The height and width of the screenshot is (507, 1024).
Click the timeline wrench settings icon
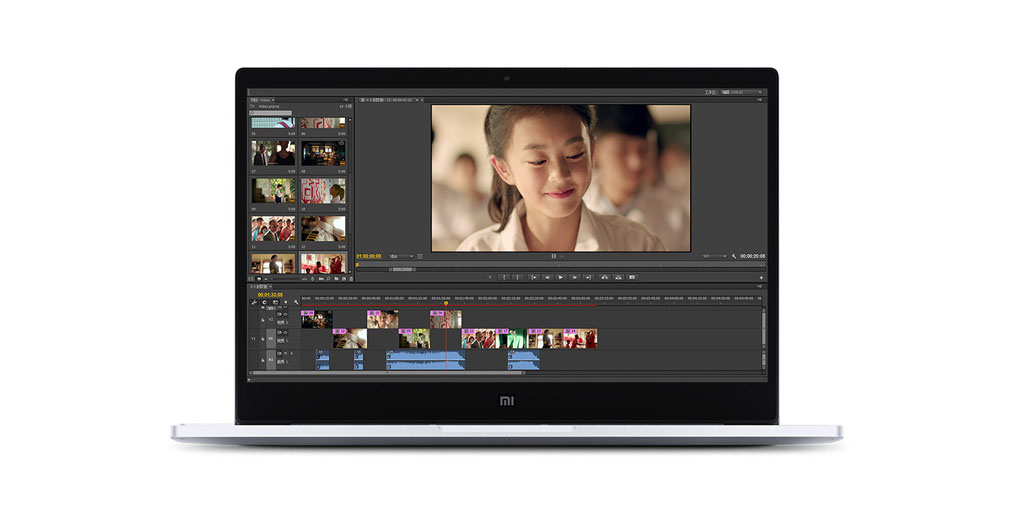[x=296, y=302]
